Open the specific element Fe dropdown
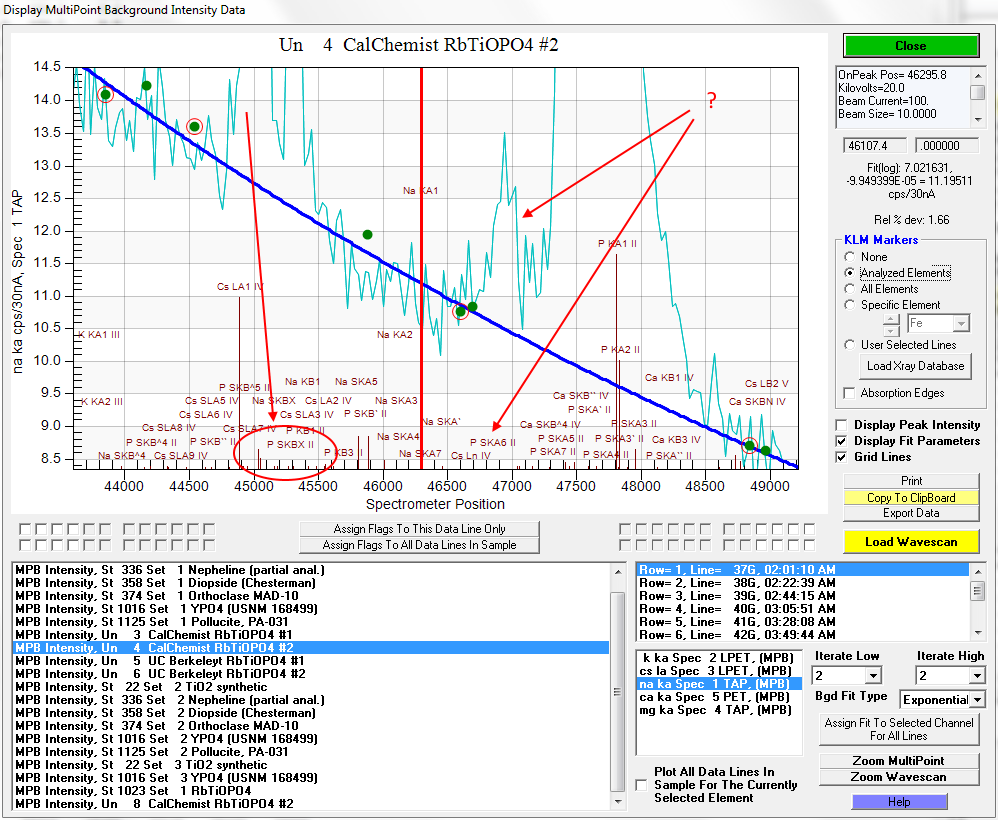The image size is (998, 820). tap(961, 324)
